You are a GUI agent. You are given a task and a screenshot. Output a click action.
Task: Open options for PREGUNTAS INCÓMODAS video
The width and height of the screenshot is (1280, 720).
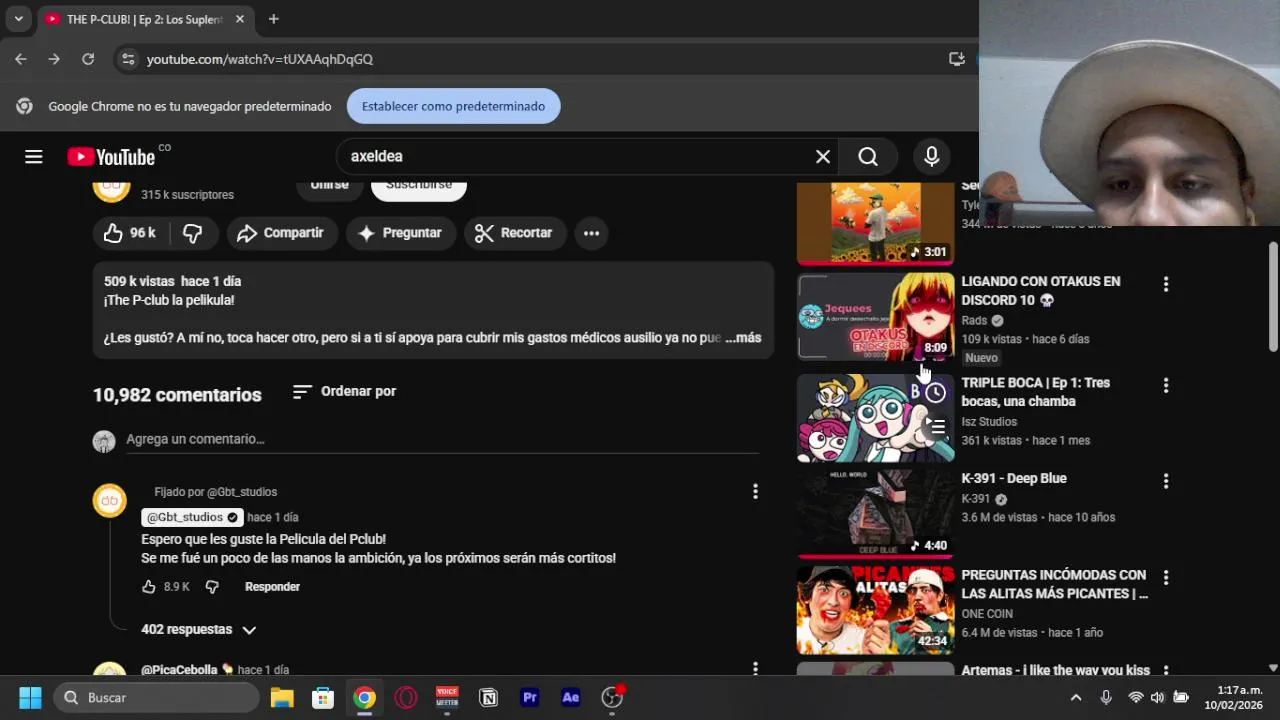click(1165, 577)
